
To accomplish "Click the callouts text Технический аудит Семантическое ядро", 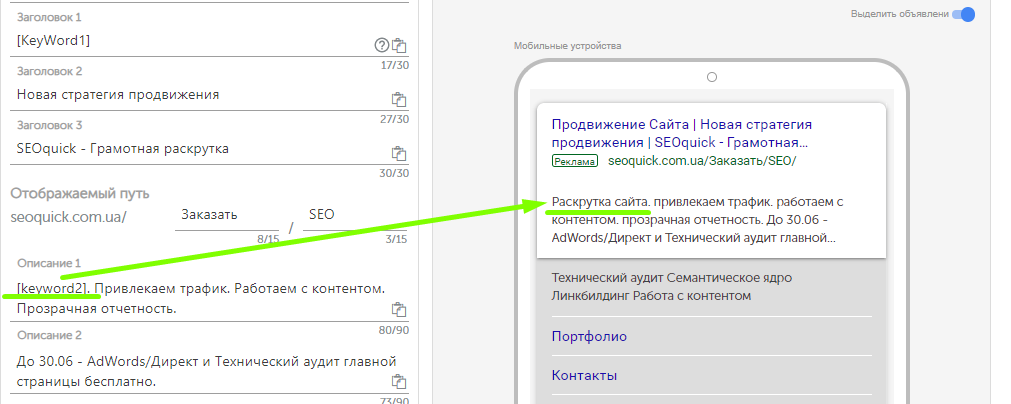I will coord(672,287).
